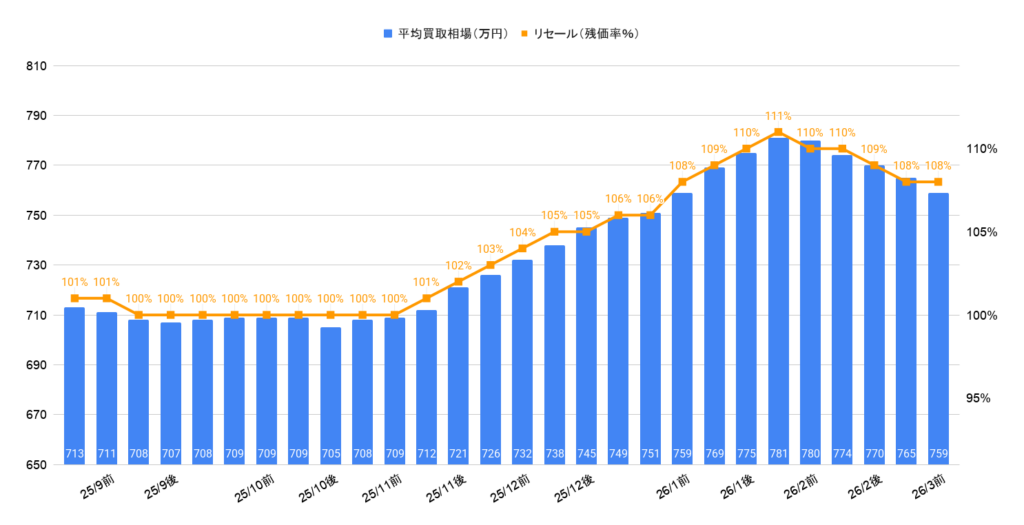This screenshot has height=525, width=1024.
Task: Click the bar labeled 769
Action: coord(714,316)
